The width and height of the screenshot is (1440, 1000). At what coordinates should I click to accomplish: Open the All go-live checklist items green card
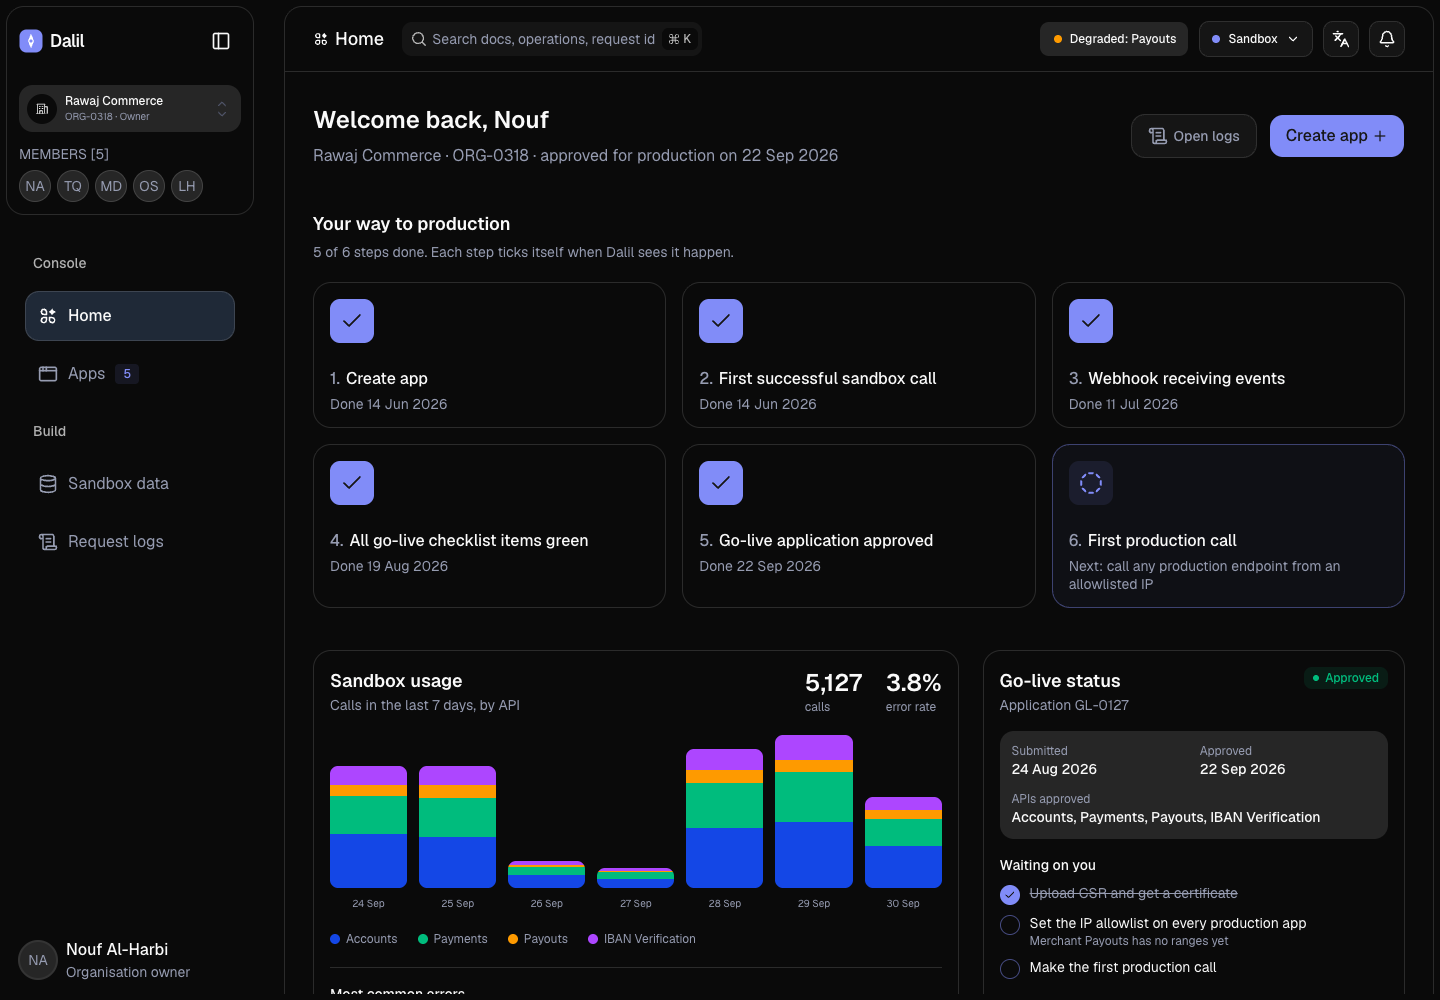click(489, 526)
